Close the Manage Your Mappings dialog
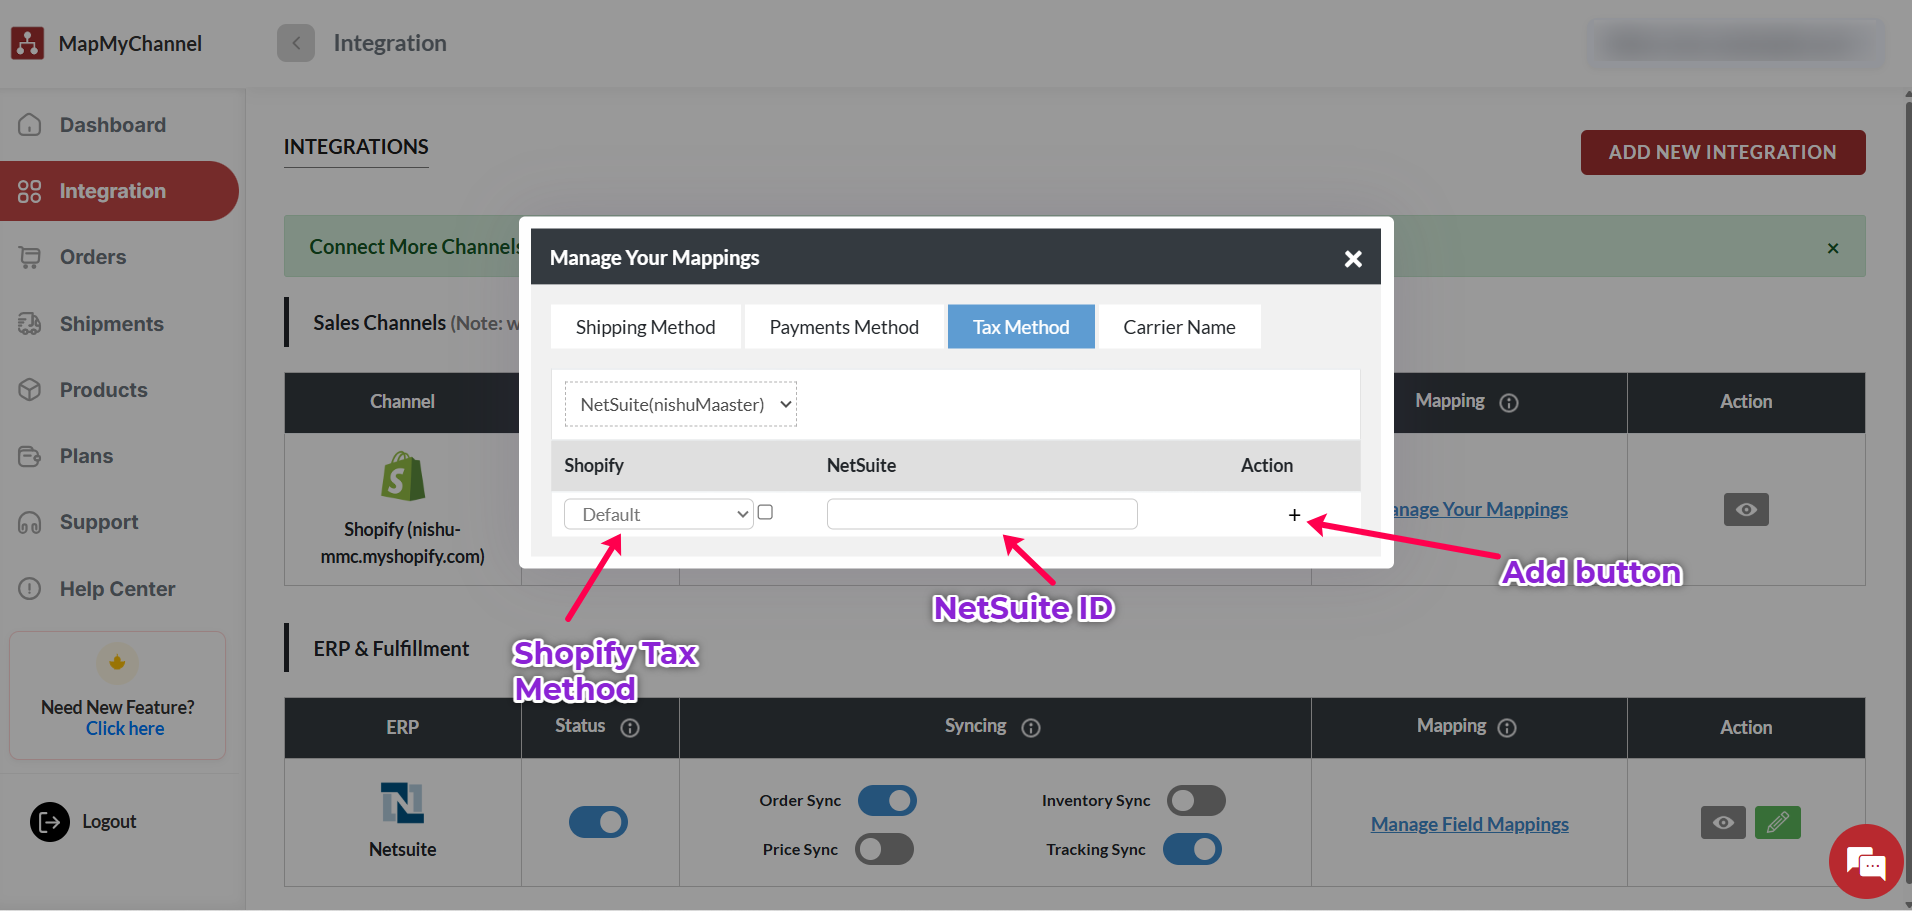This screenshot has width=1912, height=911. (x=1353, y=259)
